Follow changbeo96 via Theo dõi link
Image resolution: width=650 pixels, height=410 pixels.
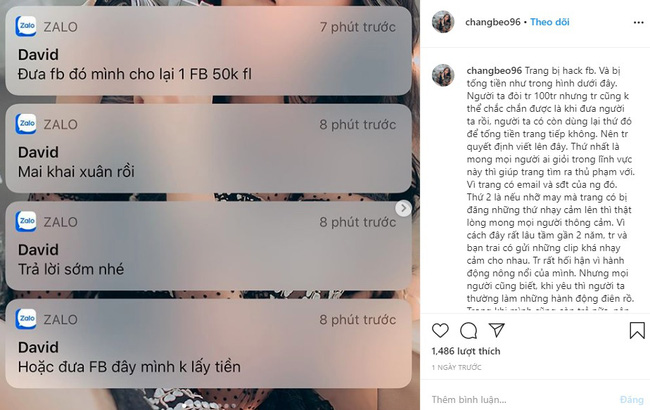point(550,22)
